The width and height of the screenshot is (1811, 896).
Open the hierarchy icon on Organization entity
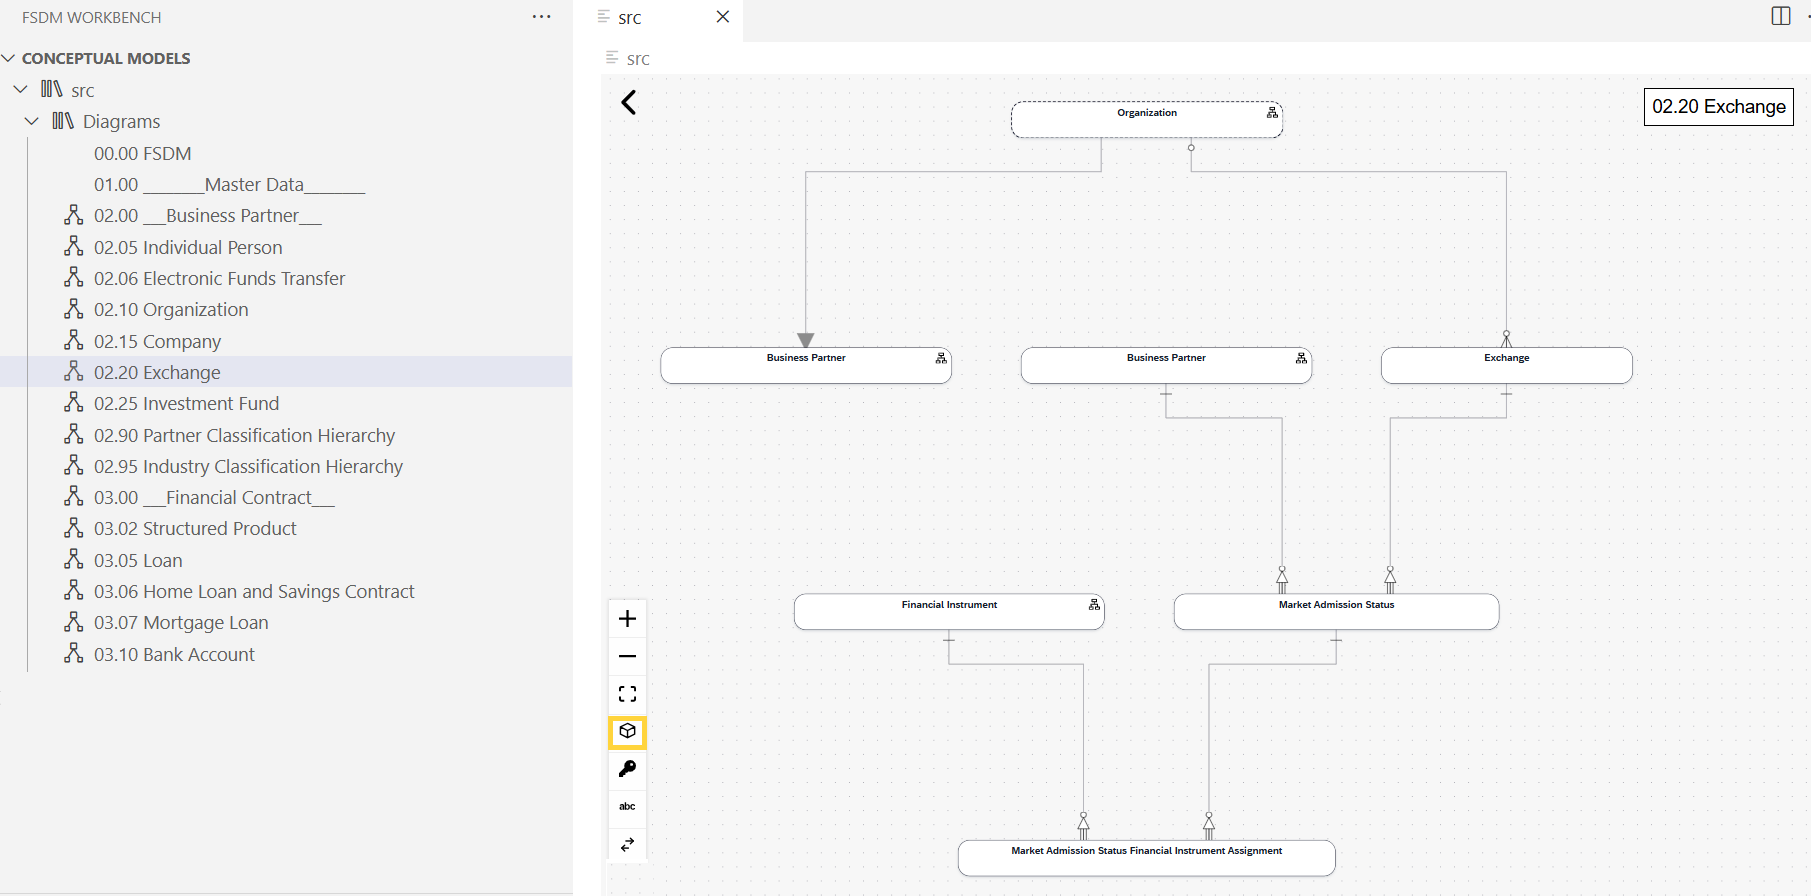(x=1272, y=113)
